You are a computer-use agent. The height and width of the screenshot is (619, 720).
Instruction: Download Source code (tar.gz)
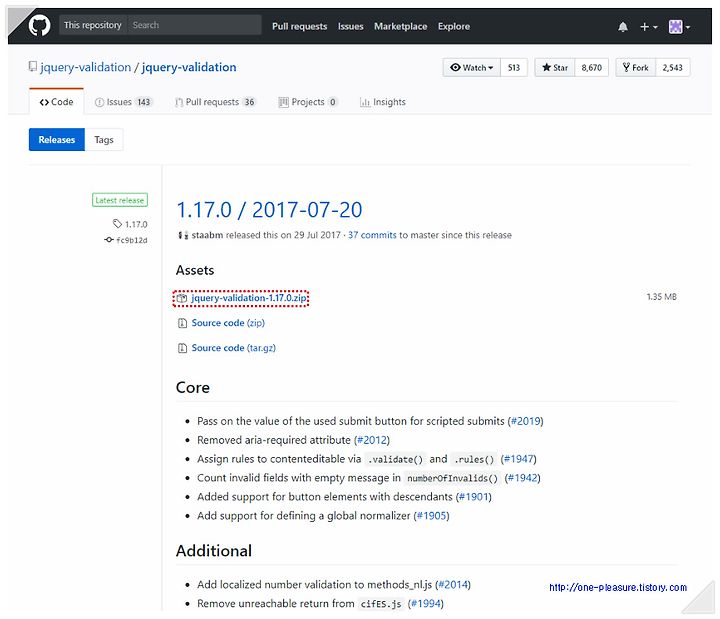(234, 348)
